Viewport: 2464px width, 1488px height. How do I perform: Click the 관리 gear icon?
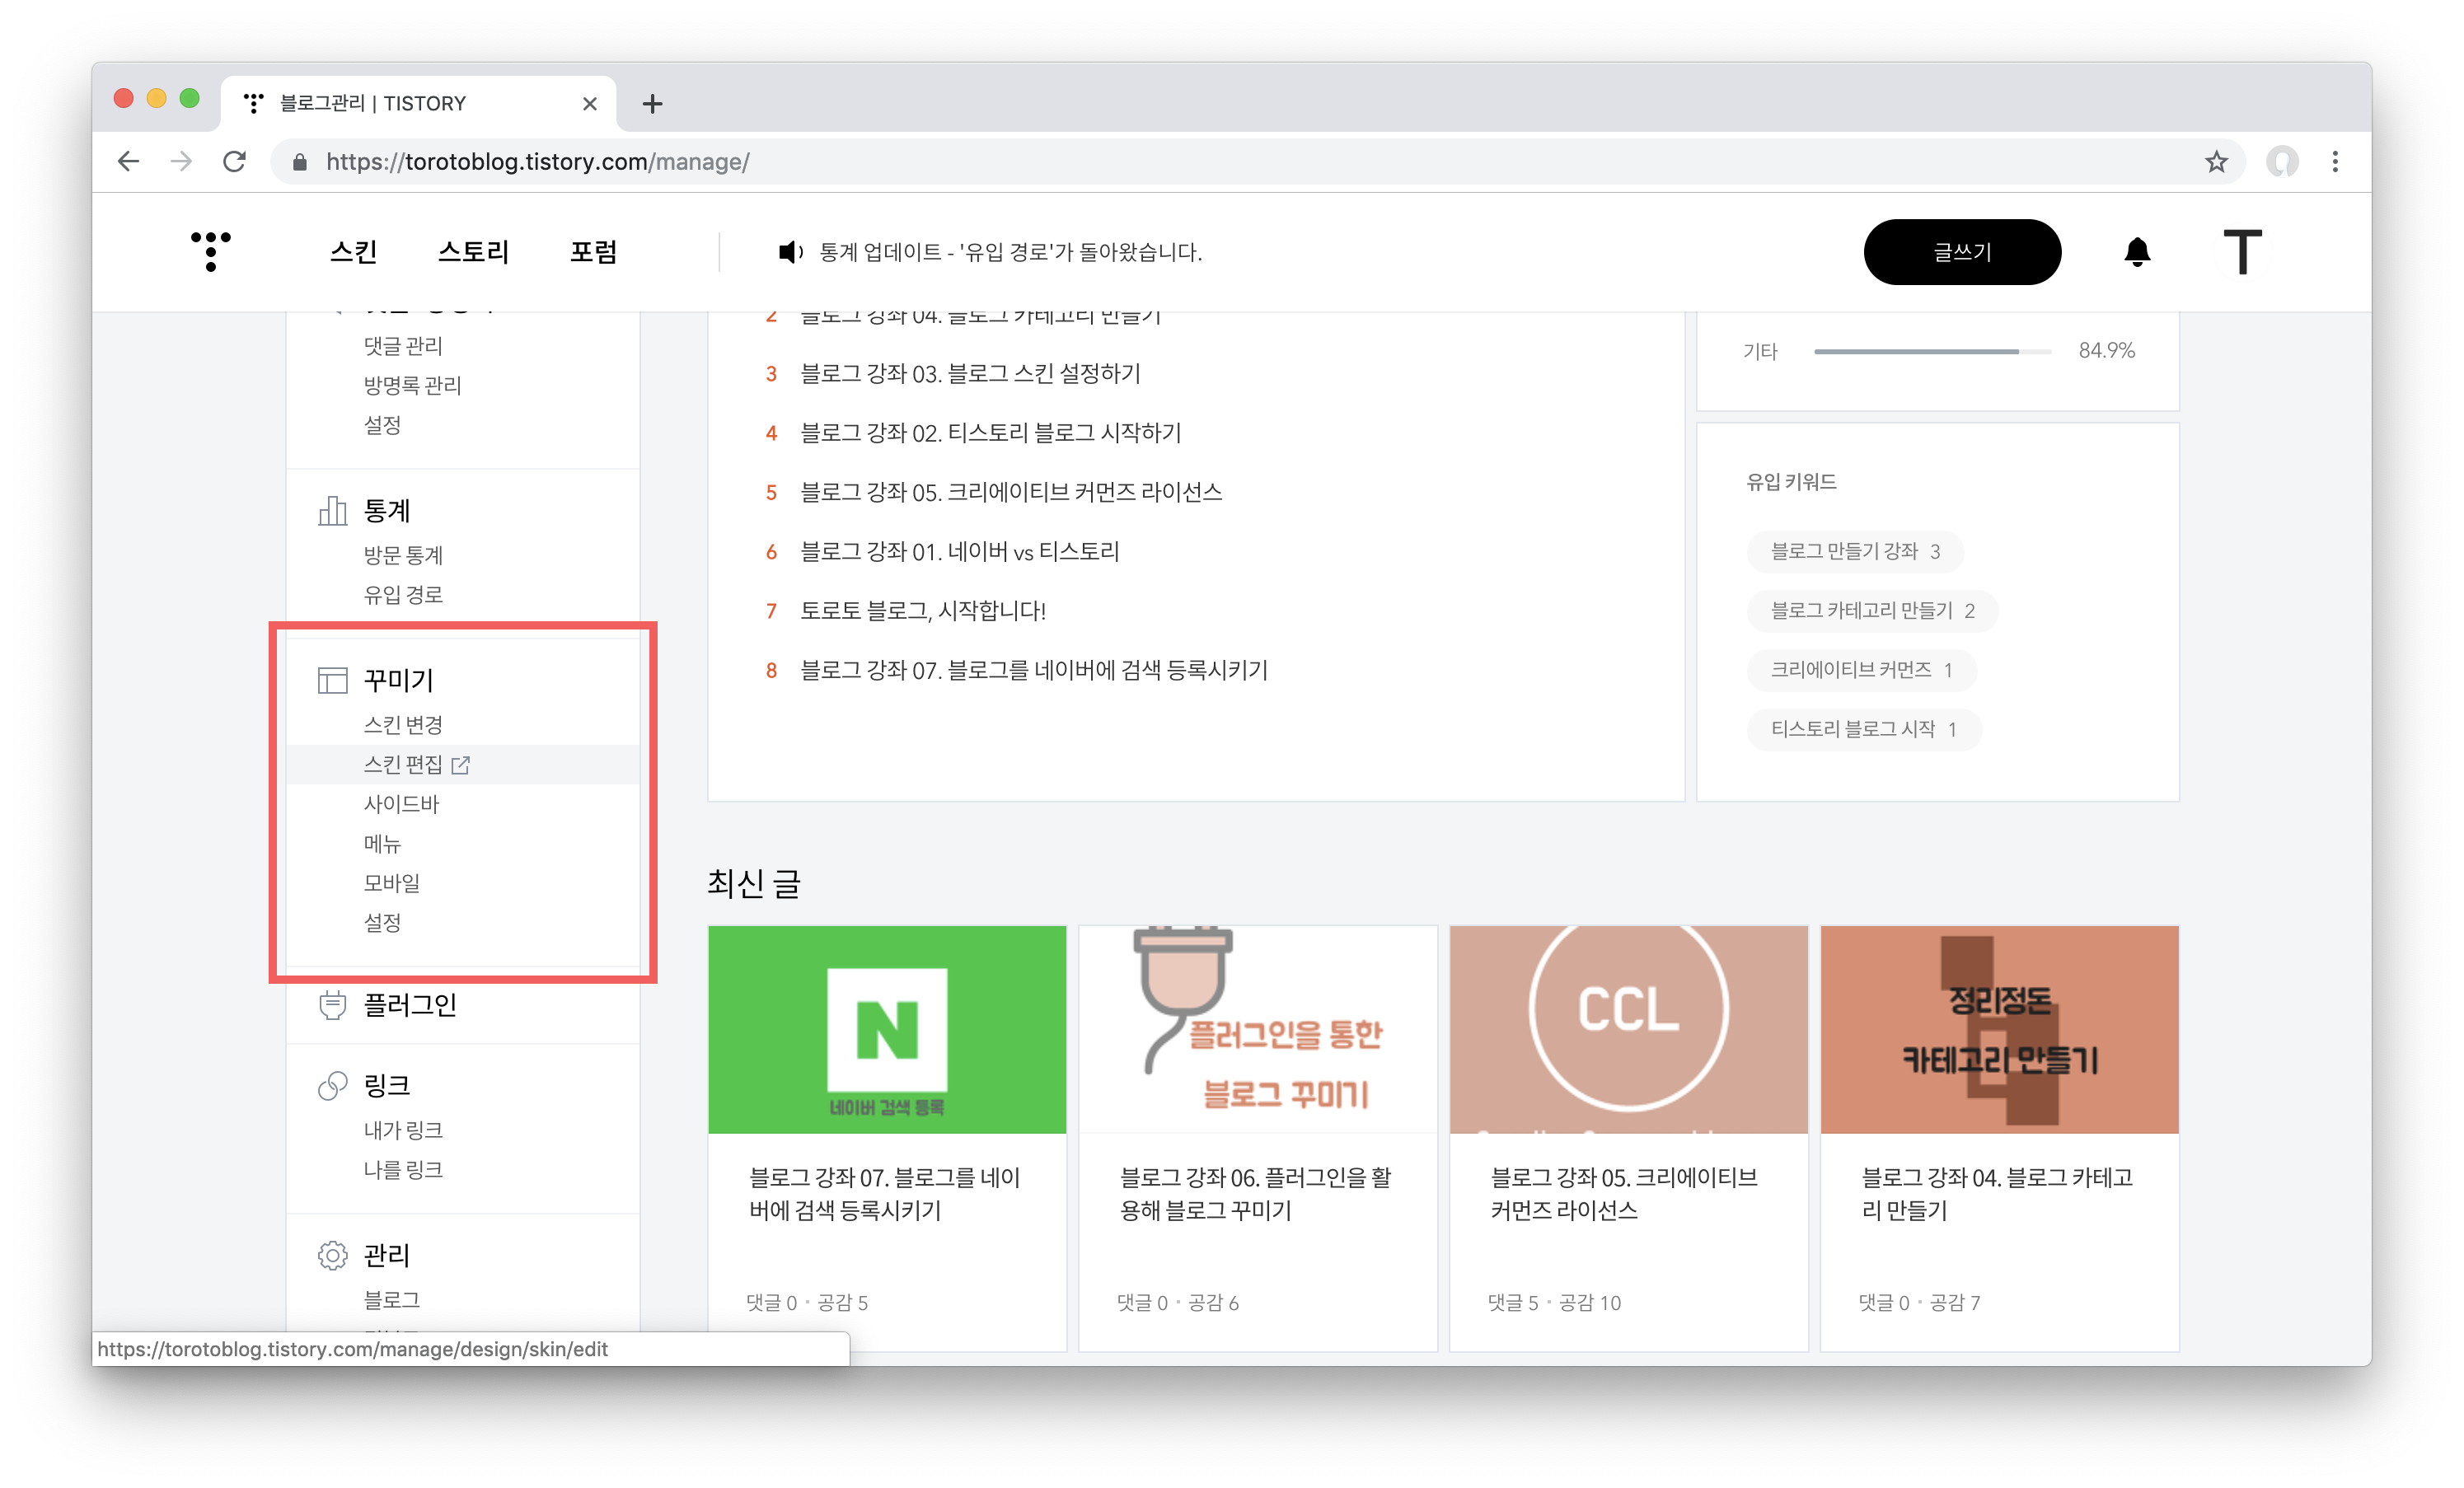pyautogui.click(x=332, y=1255)
